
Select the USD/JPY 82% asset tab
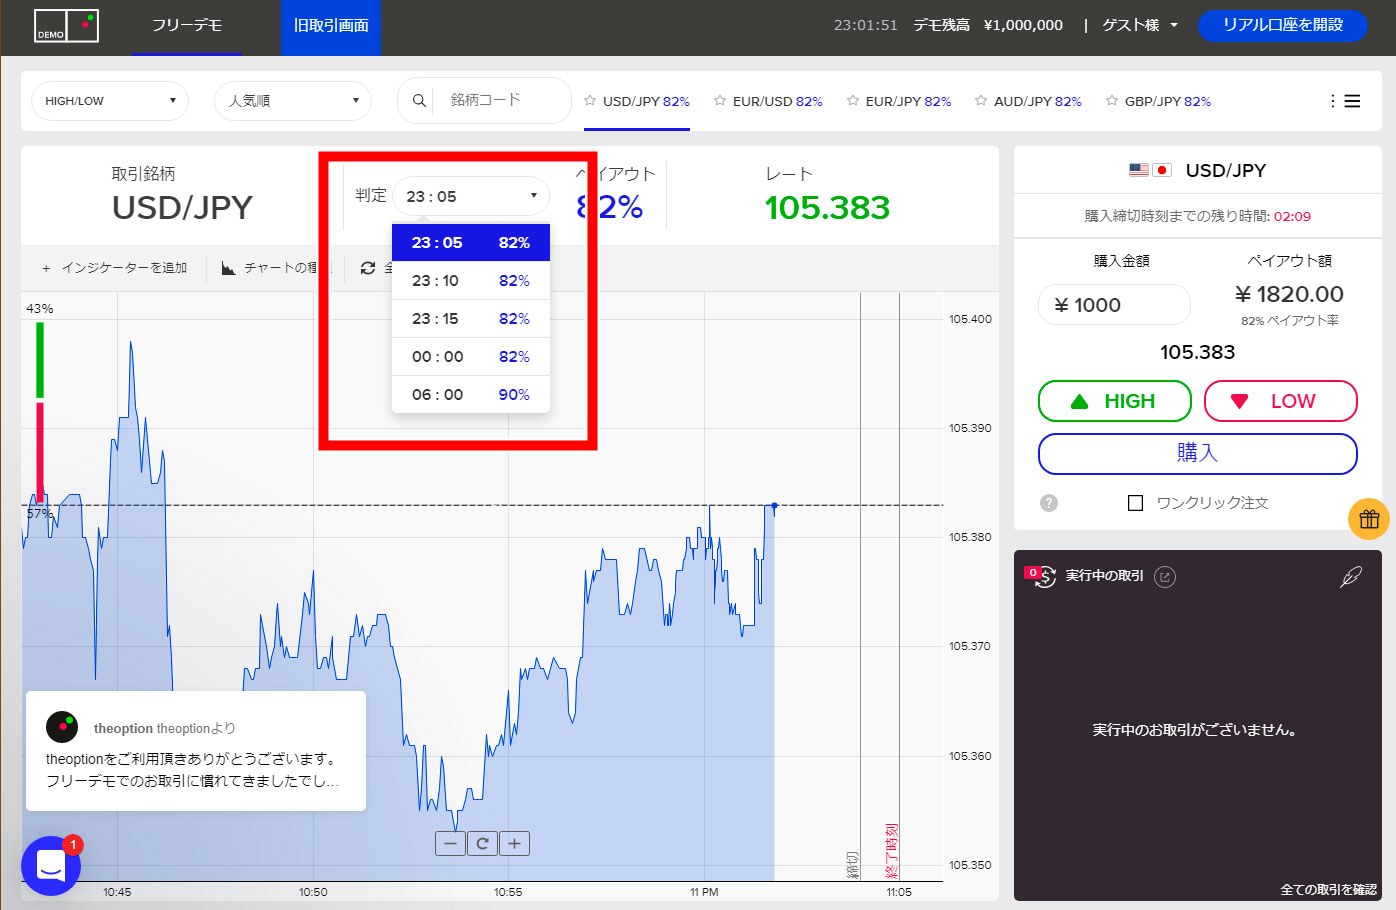(646, 101)
